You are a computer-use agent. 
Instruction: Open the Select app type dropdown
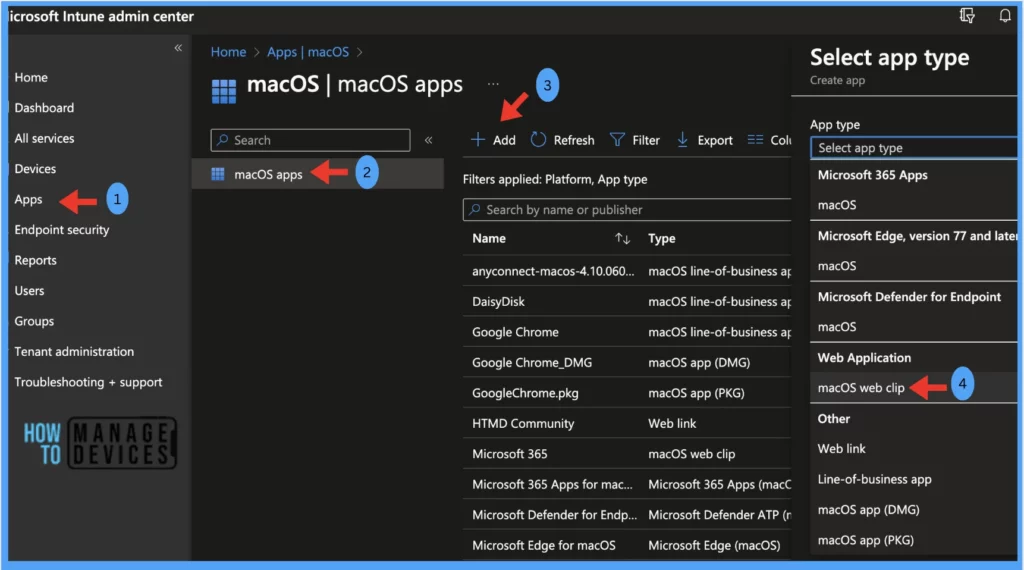914,148
